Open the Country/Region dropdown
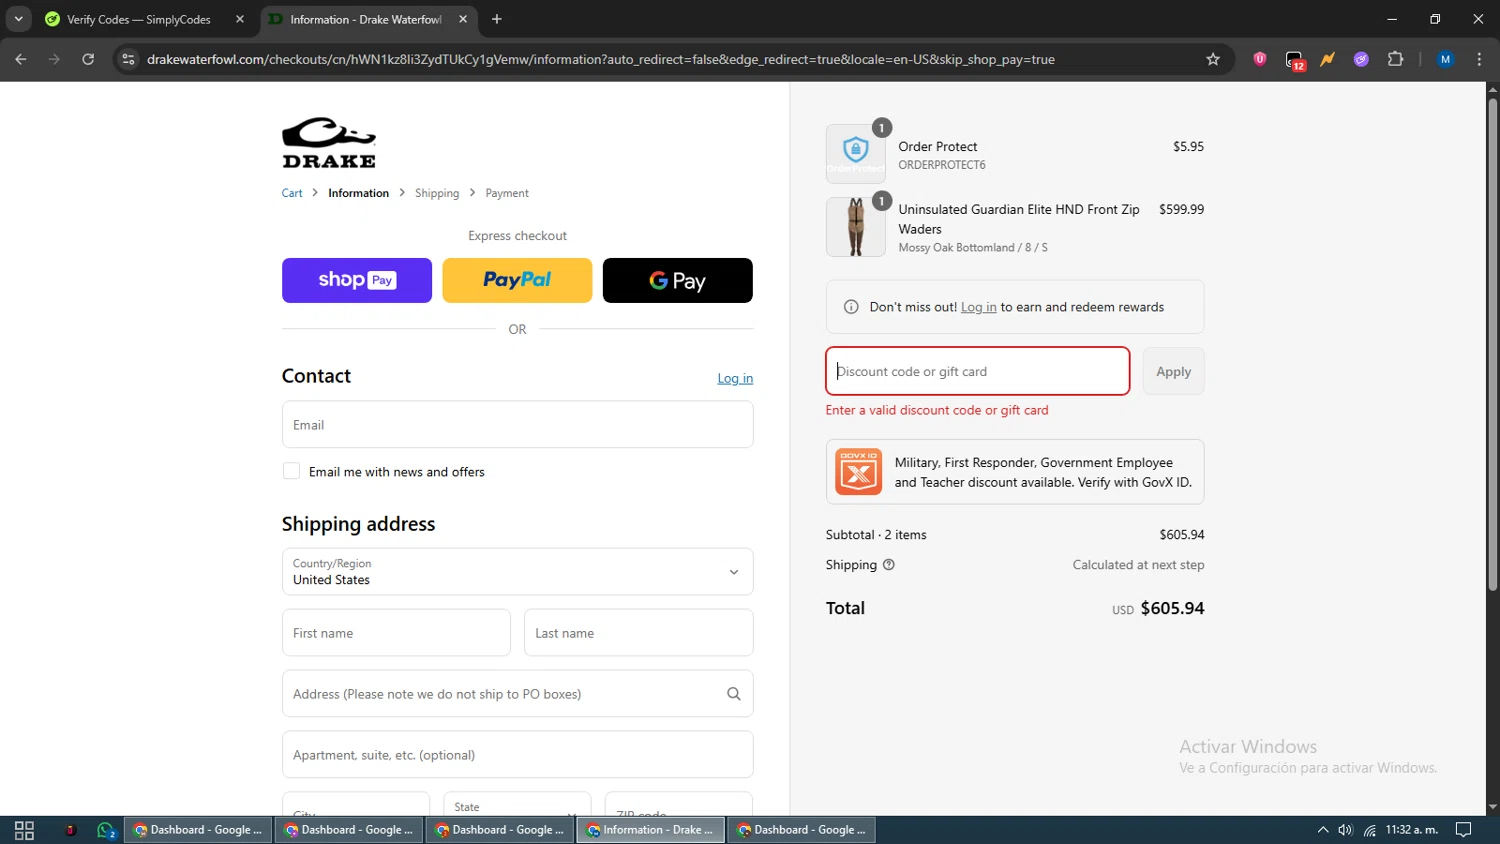Image resolution: width=1500 pixels, height=844 pixels. coord(518,572)
